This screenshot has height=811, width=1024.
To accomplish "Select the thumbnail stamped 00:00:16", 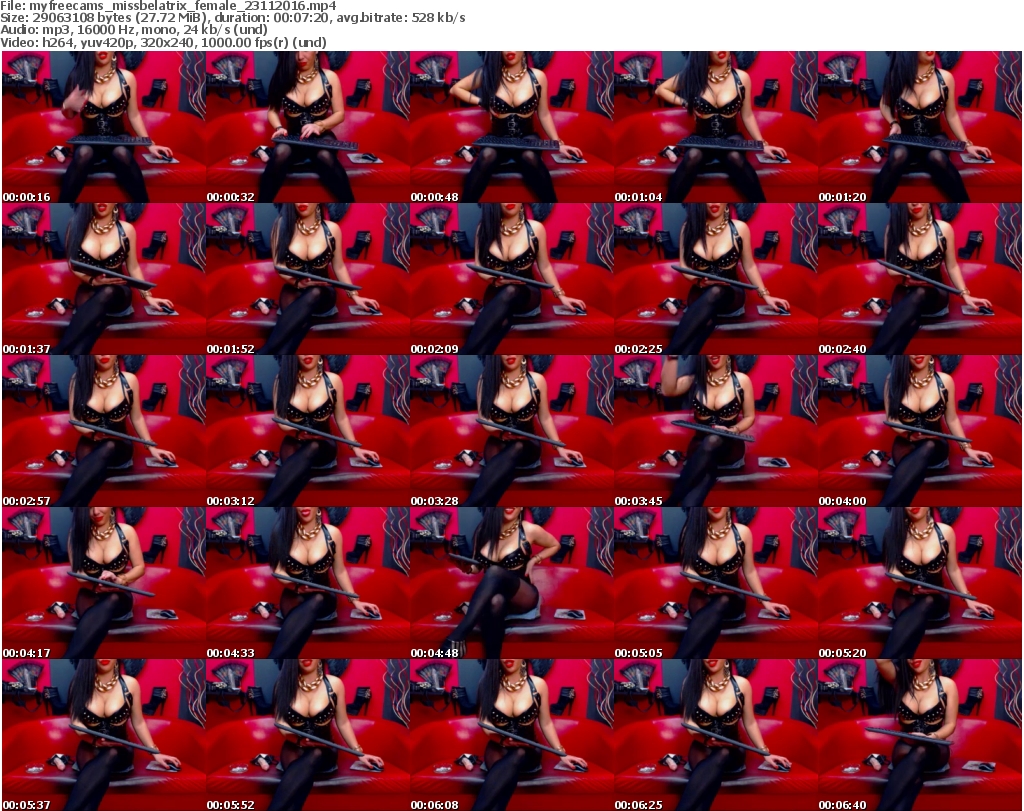I will pos(104,127).
